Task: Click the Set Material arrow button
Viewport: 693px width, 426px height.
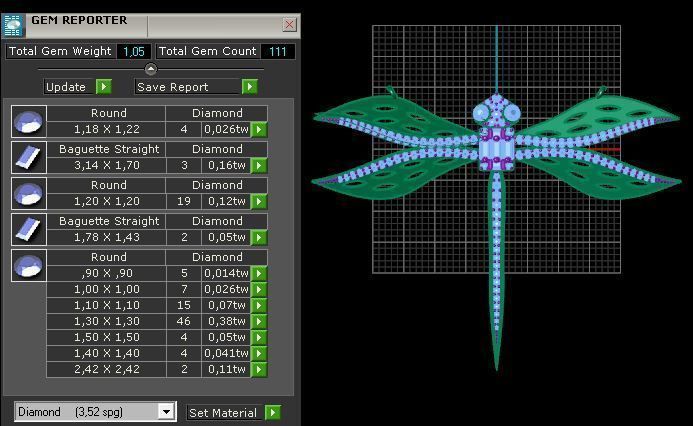Action: [273, 412]
